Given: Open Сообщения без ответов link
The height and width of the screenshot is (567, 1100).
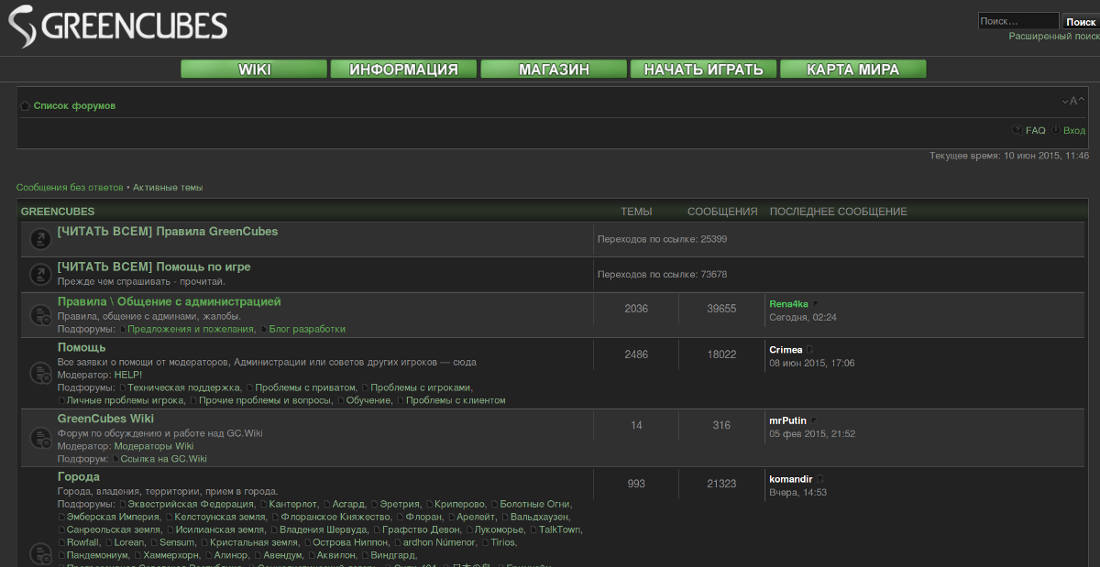Looking at the screenshot, I should click(x=69, y=187).
